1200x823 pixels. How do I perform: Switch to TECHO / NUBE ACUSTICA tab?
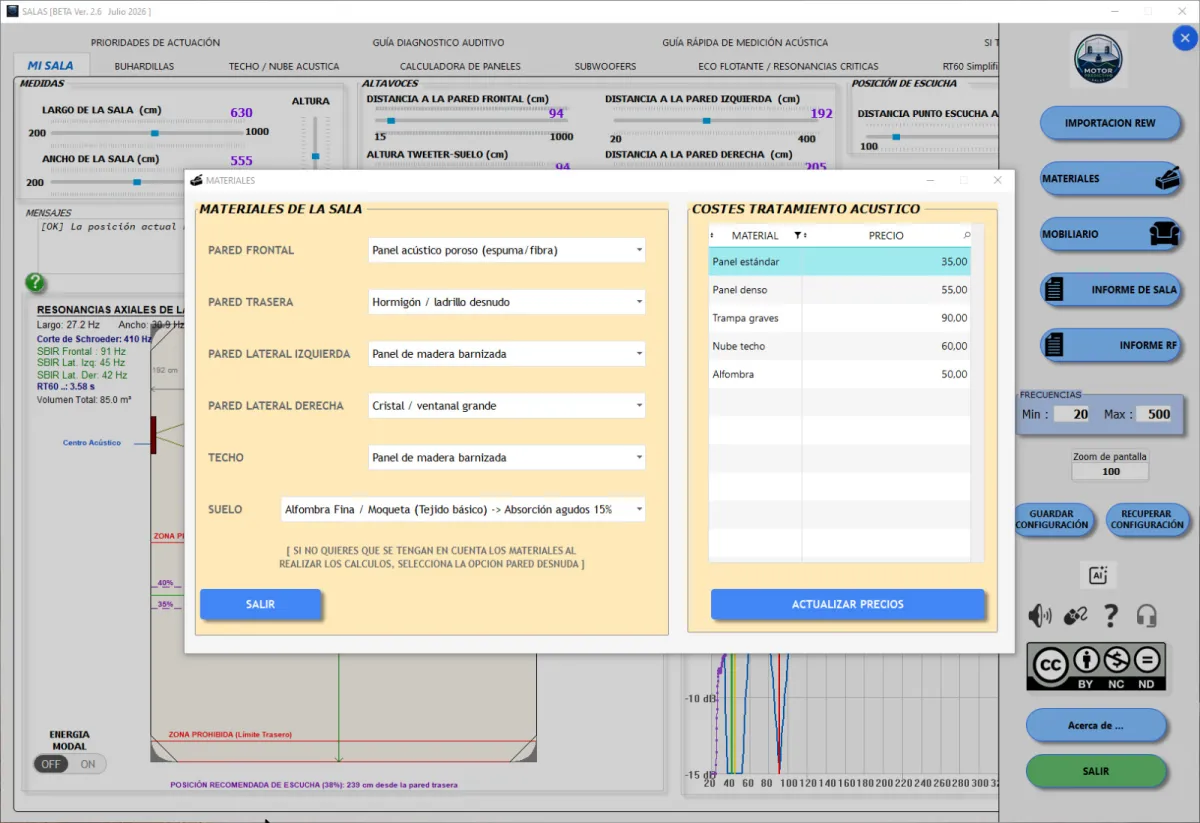(x=284, y=66)
